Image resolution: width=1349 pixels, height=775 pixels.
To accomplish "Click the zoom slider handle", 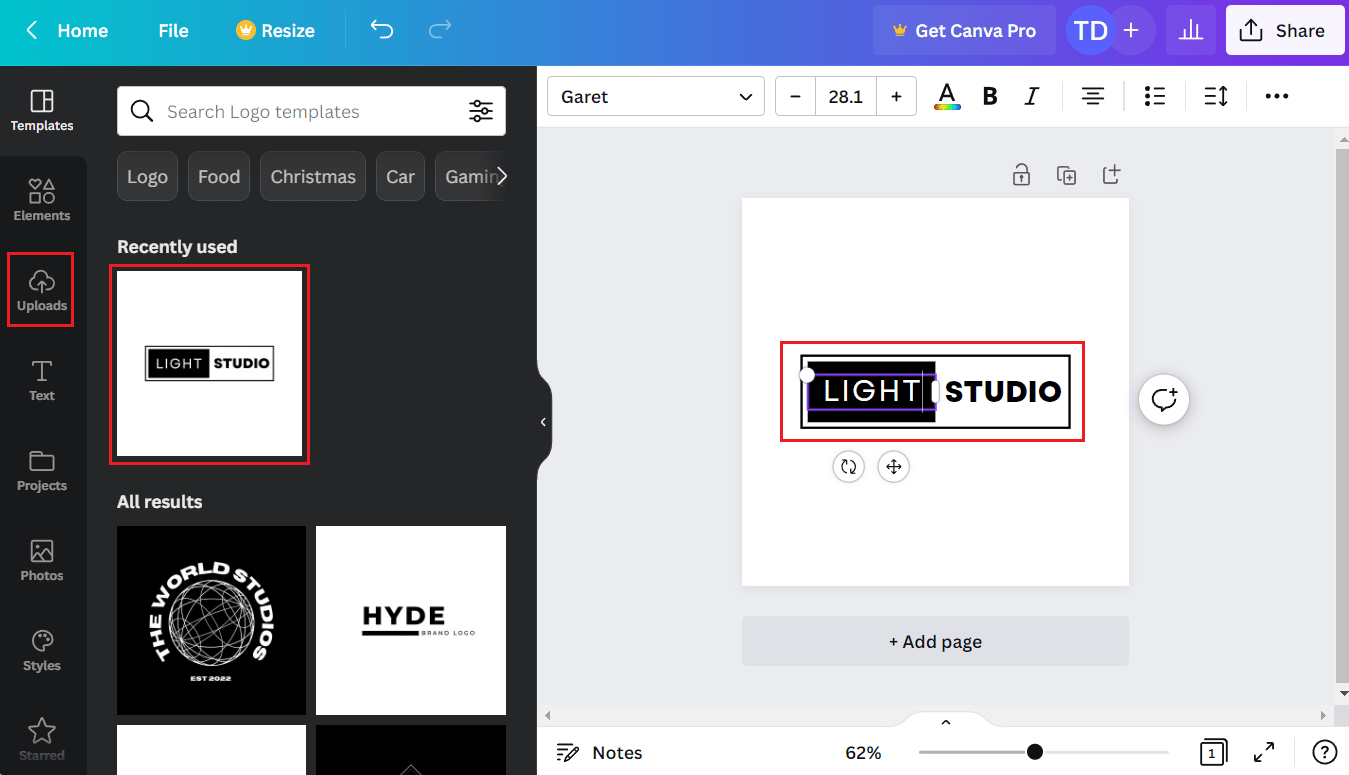I will (x=1035, y=751).
